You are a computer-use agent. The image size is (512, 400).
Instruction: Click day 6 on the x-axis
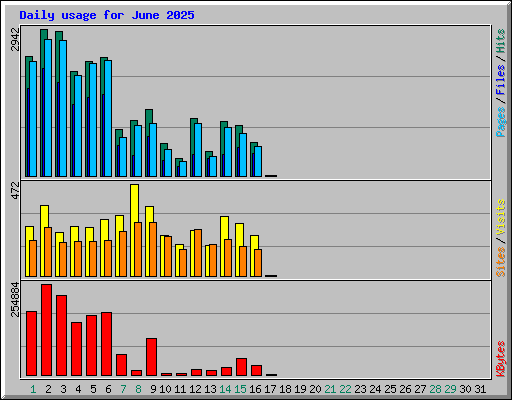[x=108, y=389]
